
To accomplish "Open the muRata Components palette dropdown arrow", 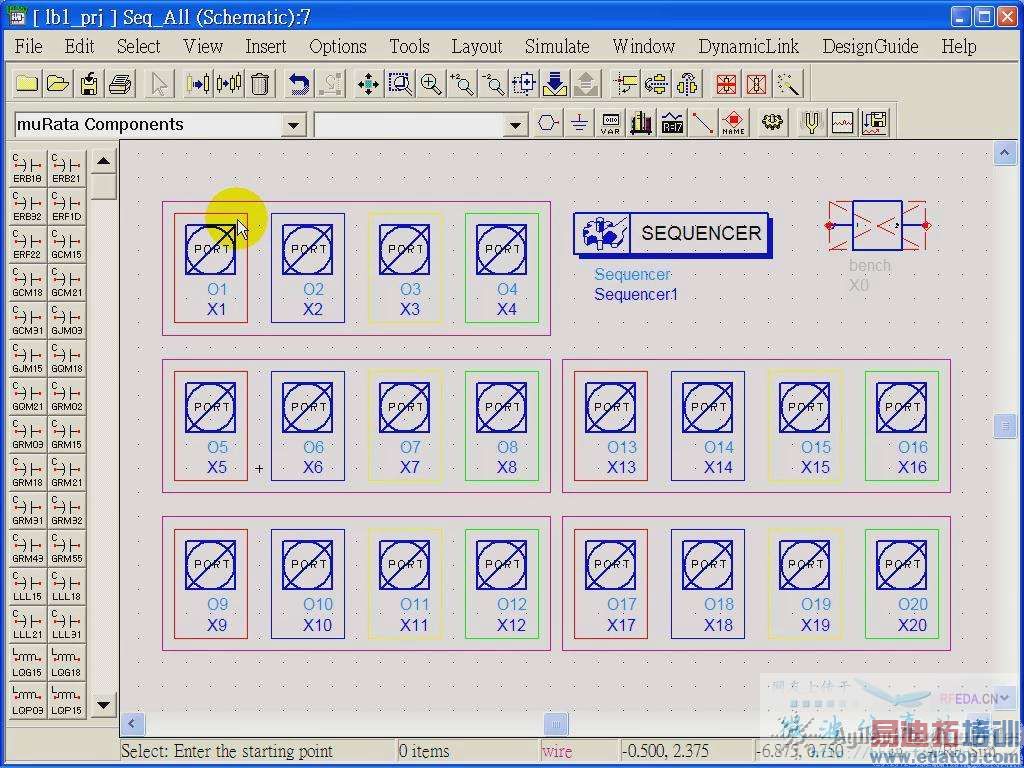I will (x=294, y=124).
